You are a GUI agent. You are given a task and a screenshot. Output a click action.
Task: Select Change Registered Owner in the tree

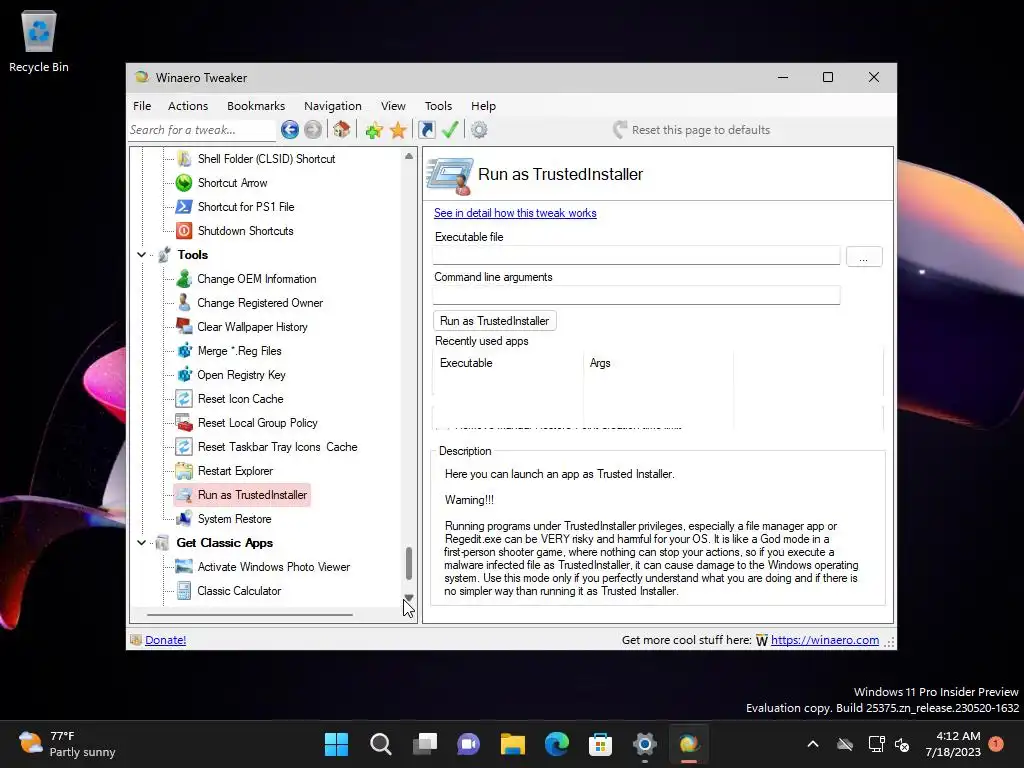260,303
